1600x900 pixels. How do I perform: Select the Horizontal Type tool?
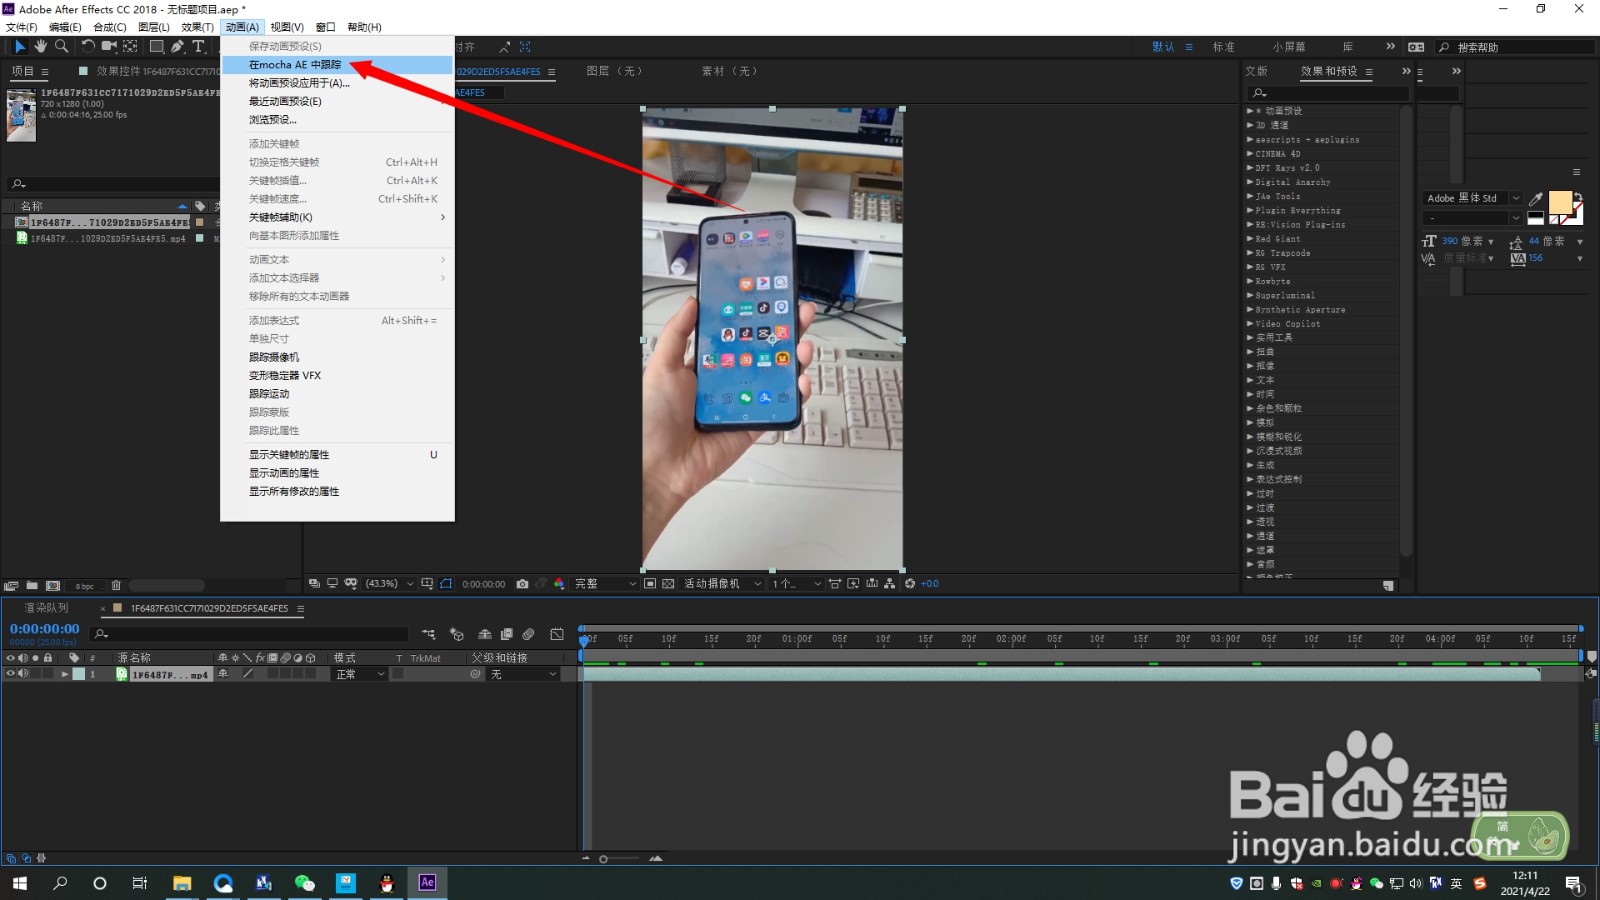[x=198, y=46]
